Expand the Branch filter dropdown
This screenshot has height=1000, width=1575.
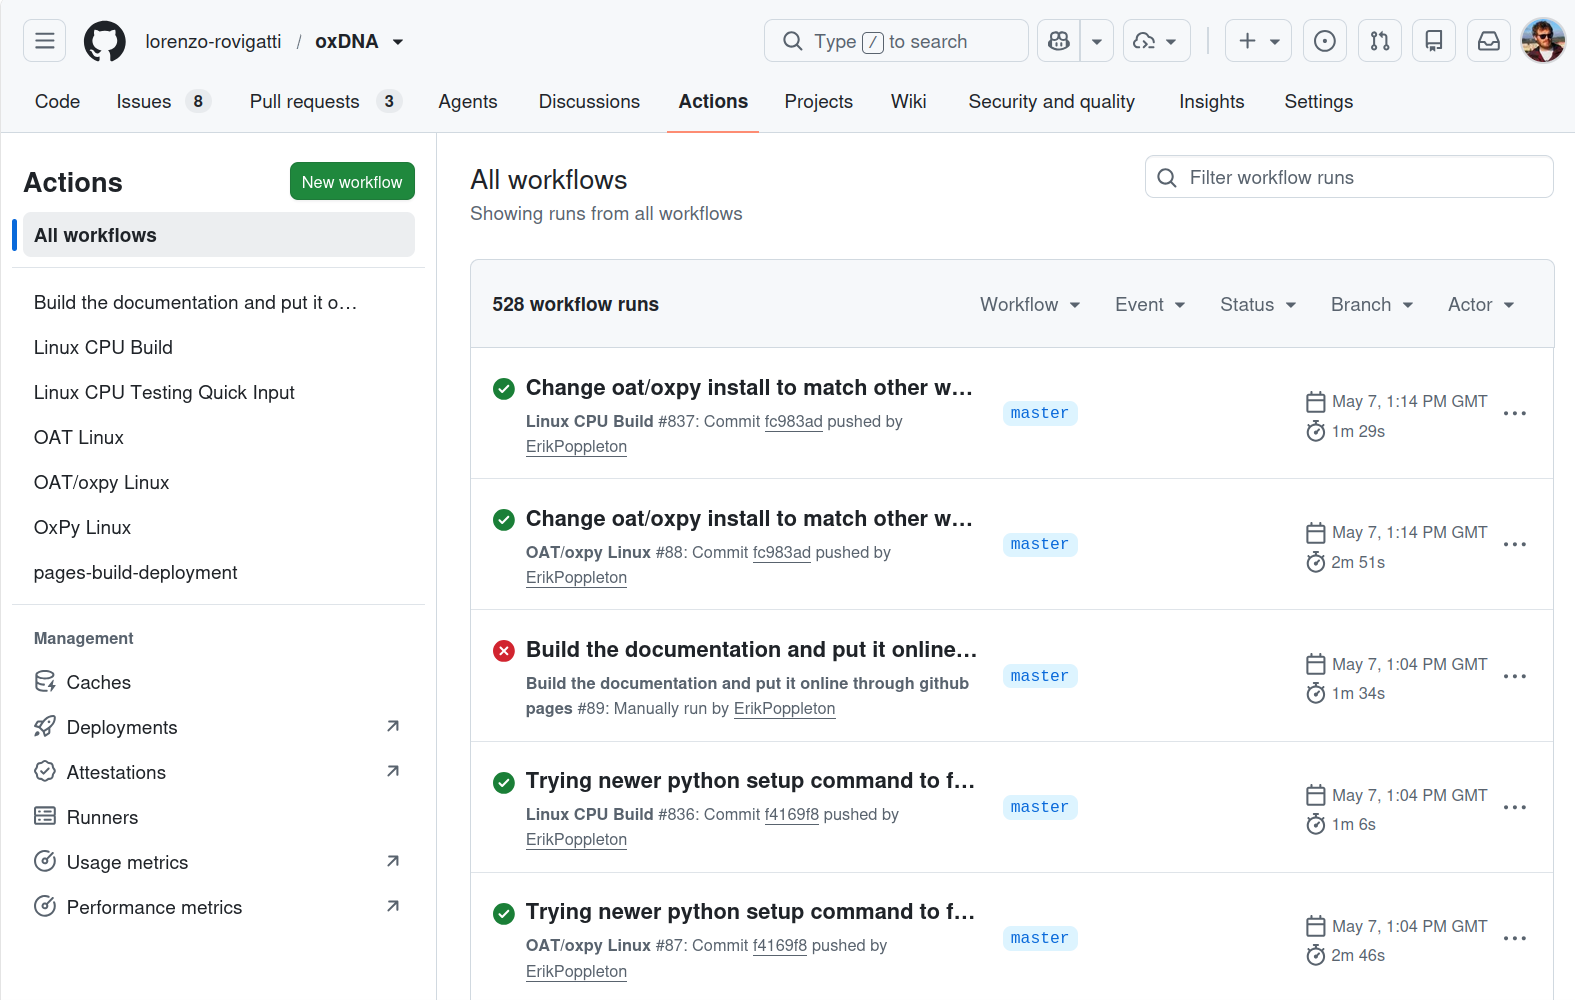(x=1372, y=304)
